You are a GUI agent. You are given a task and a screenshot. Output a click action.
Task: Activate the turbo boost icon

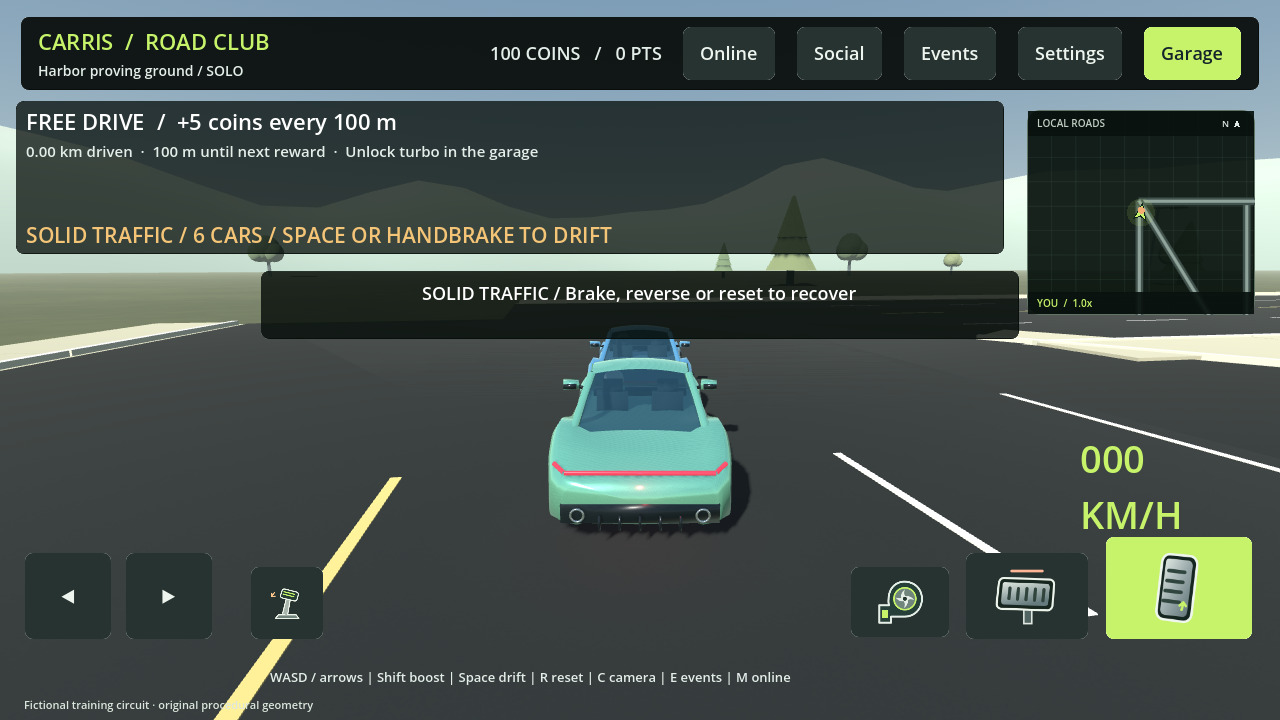[x=900, y=602]
